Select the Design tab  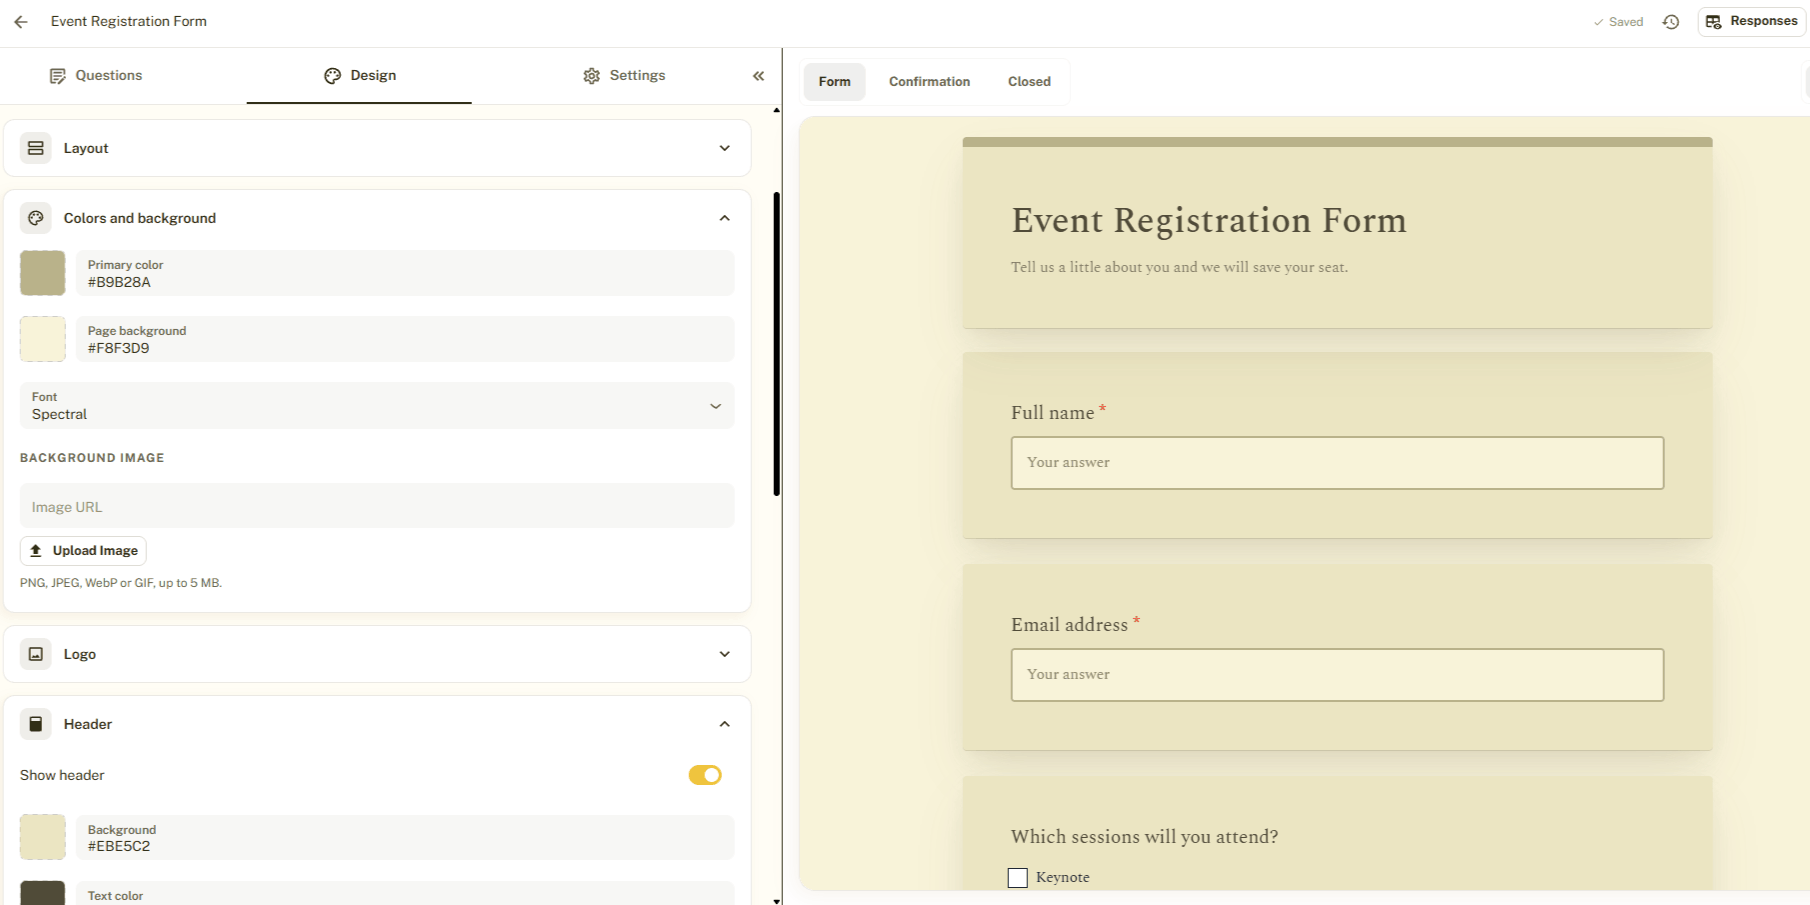pyautogui.click(x=360, y=76)
